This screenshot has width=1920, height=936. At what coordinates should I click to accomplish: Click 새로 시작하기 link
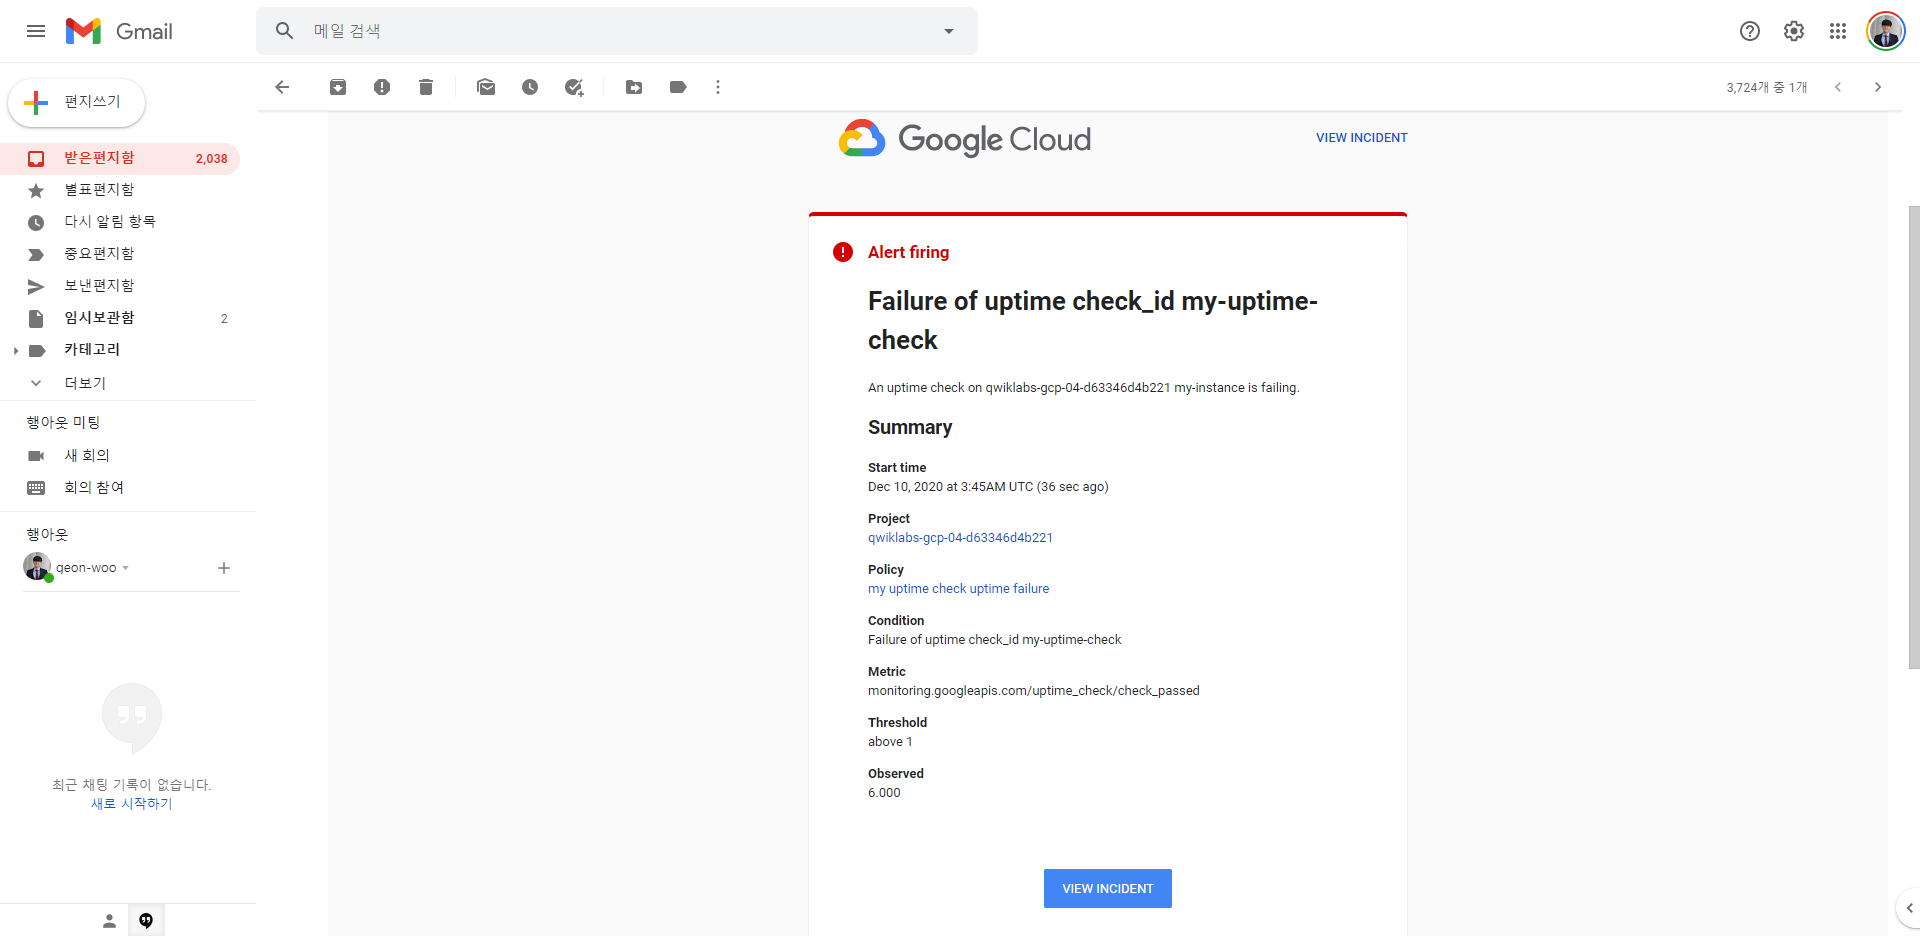coord(132,804)
